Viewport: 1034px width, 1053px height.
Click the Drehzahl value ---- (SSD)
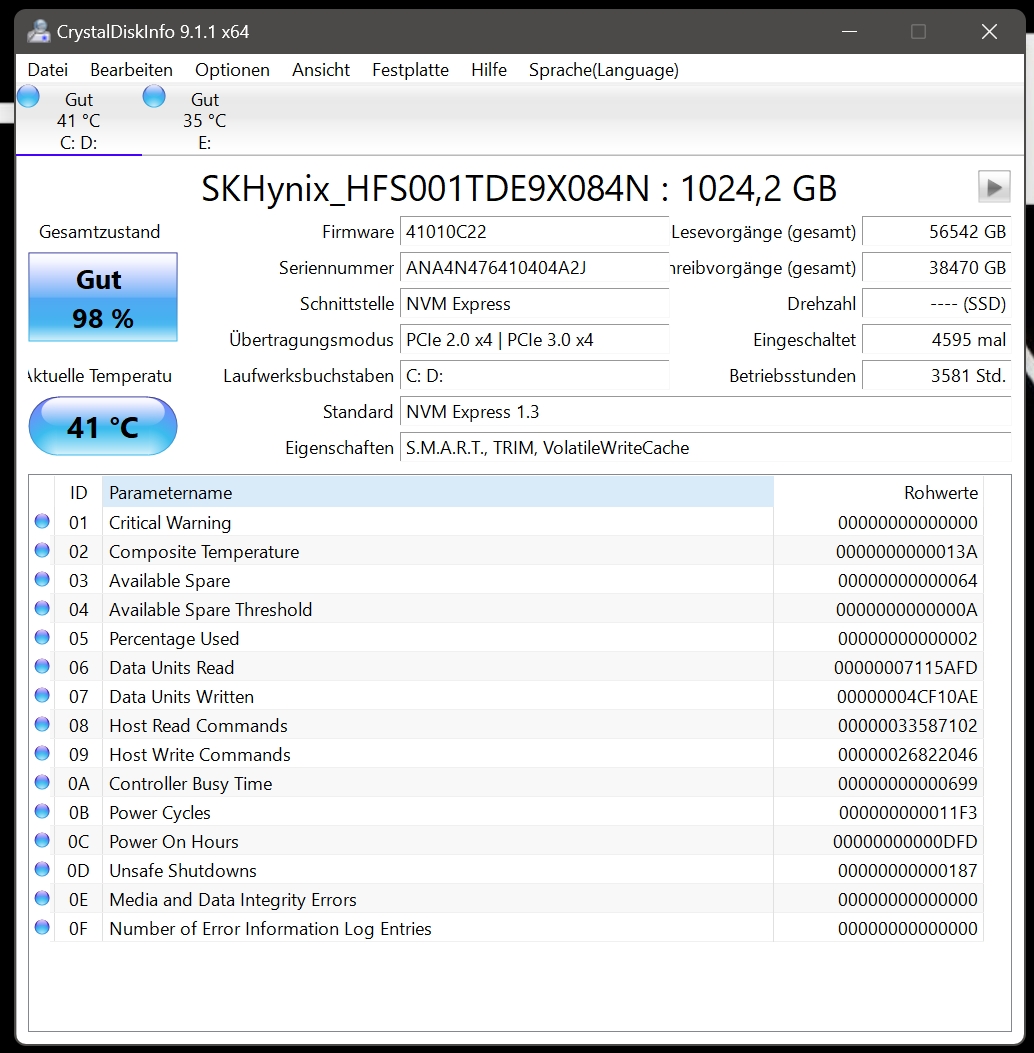click(937, 304)
